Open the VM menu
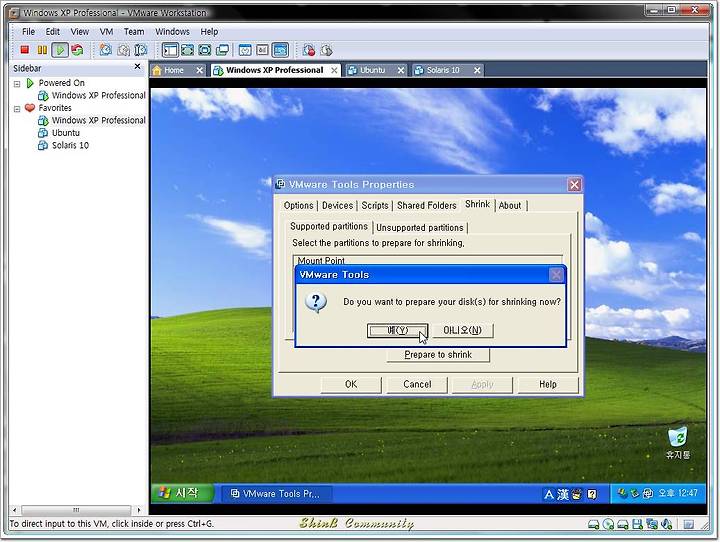 (106, 32)
